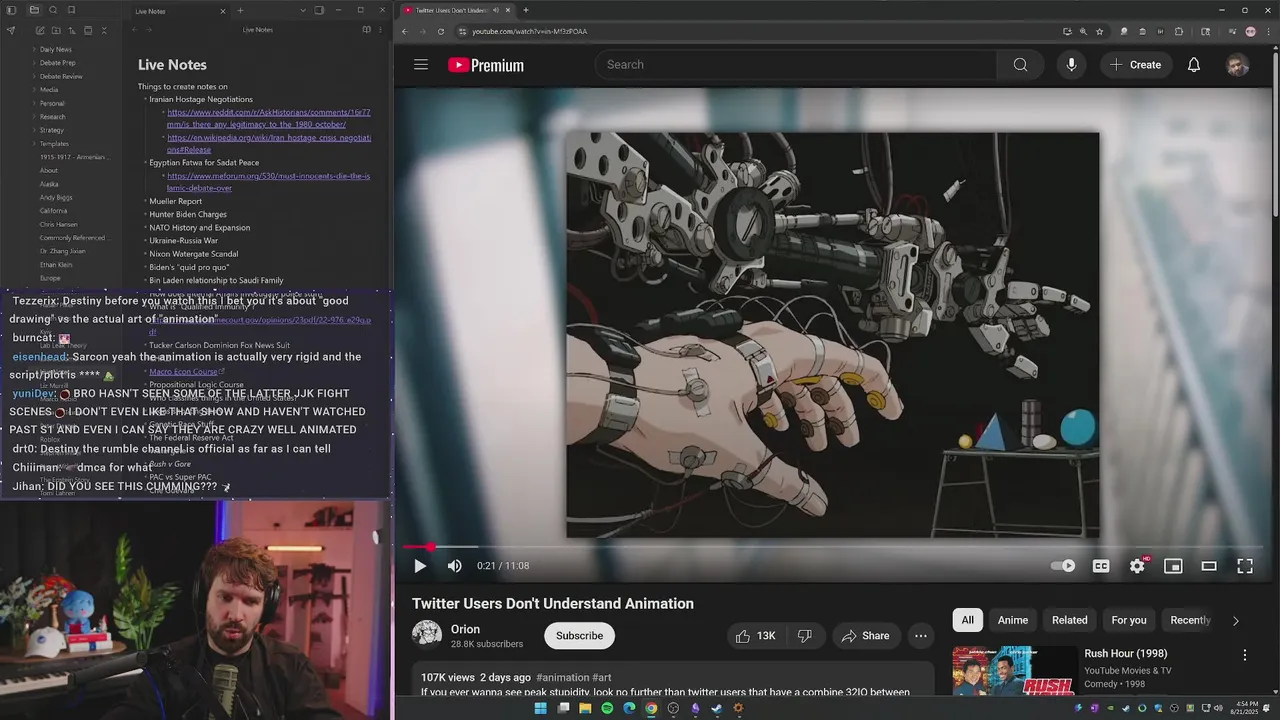Open the Obsidian search magnifier icon
Screen dimensions: 1280x720
pos(53,10)
